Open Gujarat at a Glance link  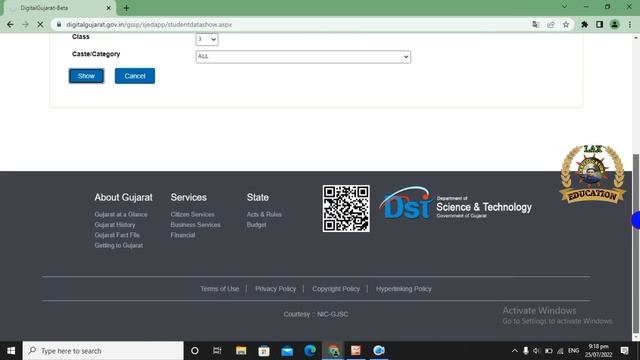pos(121,214)
